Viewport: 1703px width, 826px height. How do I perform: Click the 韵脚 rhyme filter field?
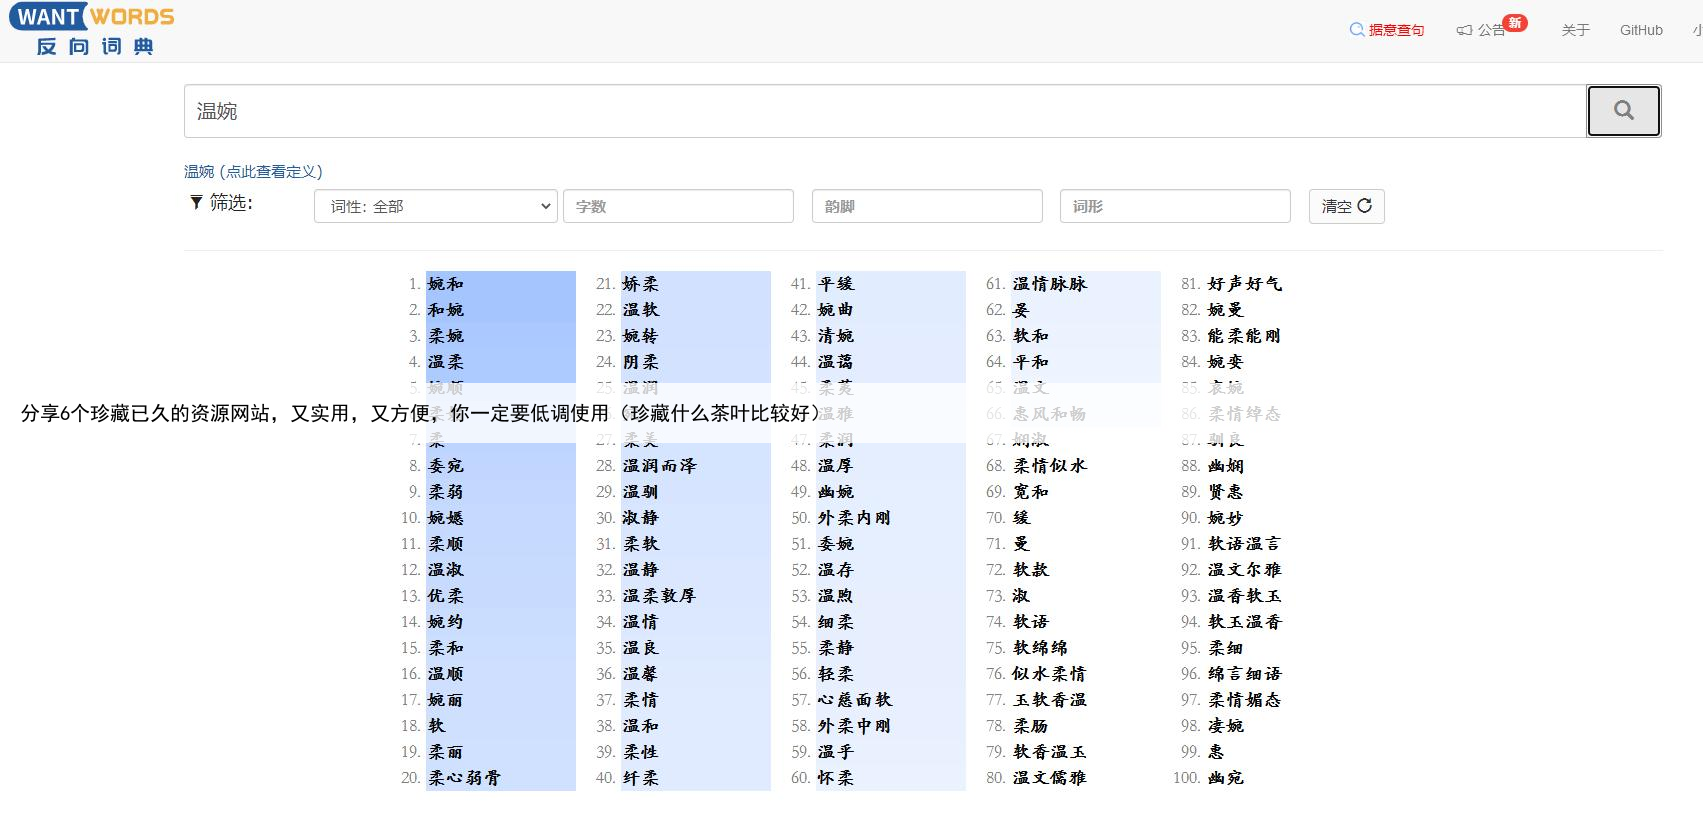coord(927,206)
